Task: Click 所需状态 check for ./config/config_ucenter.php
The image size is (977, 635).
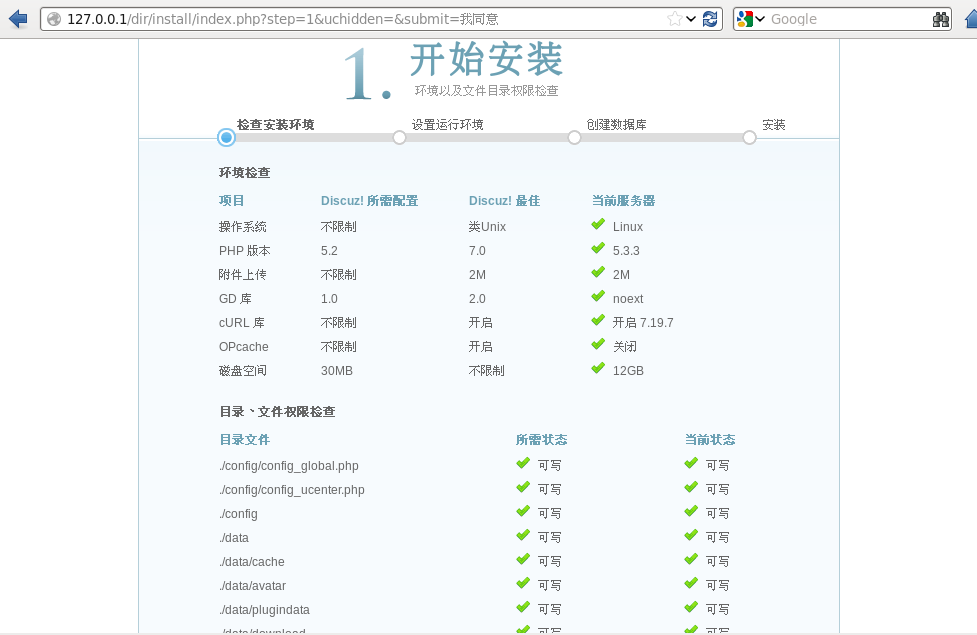Action: coord(523,487)
